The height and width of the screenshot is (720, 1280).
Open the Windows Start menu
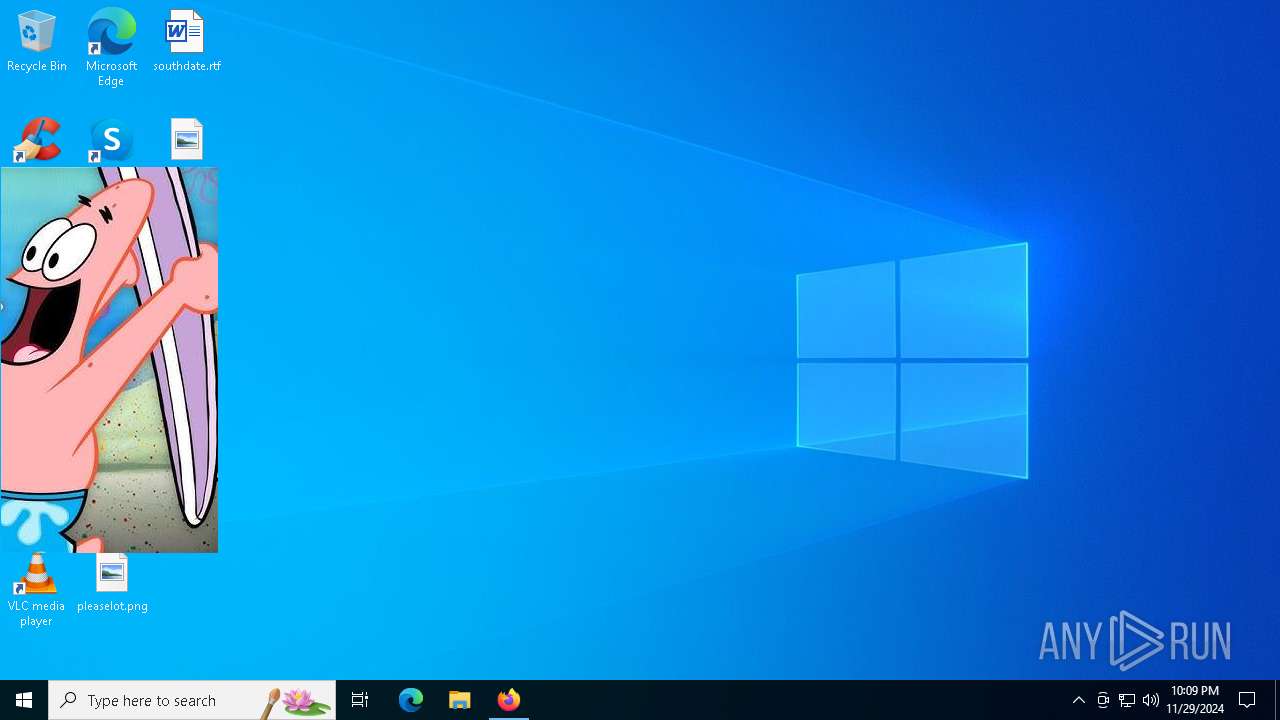tap(24, 700)
